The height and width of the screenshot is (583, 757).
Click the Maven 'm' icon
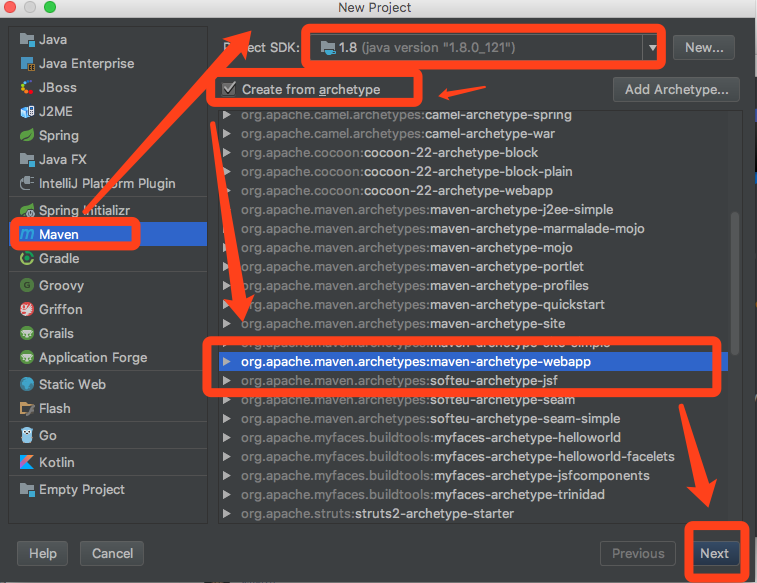[x=27, y=235]
